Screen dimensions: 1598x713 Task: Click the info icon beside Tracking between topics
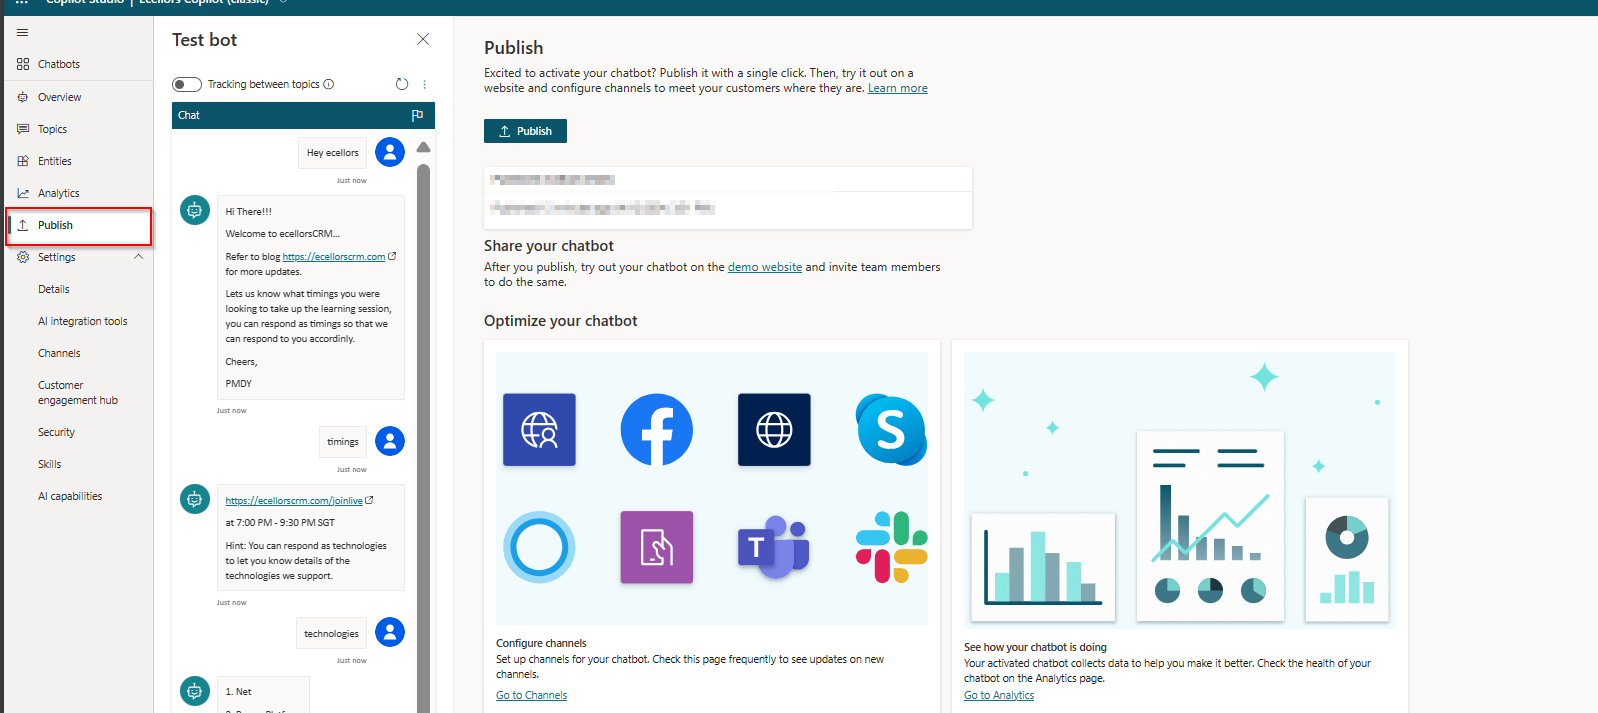click(329, 84)
